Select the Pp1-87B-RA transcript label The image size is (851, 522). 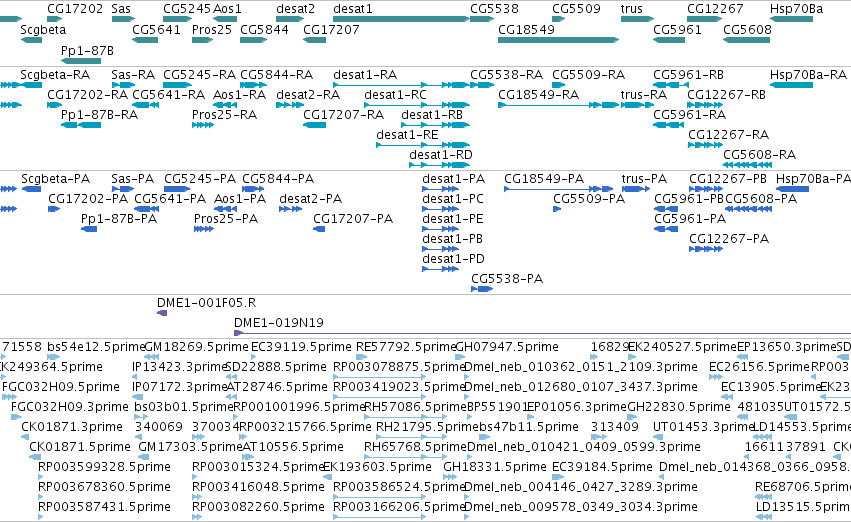[99, 115]
